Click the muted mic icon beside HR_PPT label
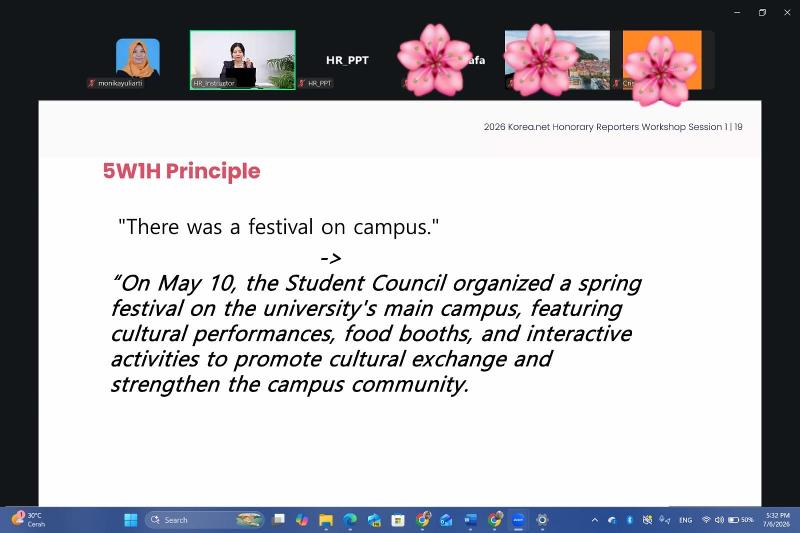The height and width of the screenshot is (533, 800). [302, 83]
